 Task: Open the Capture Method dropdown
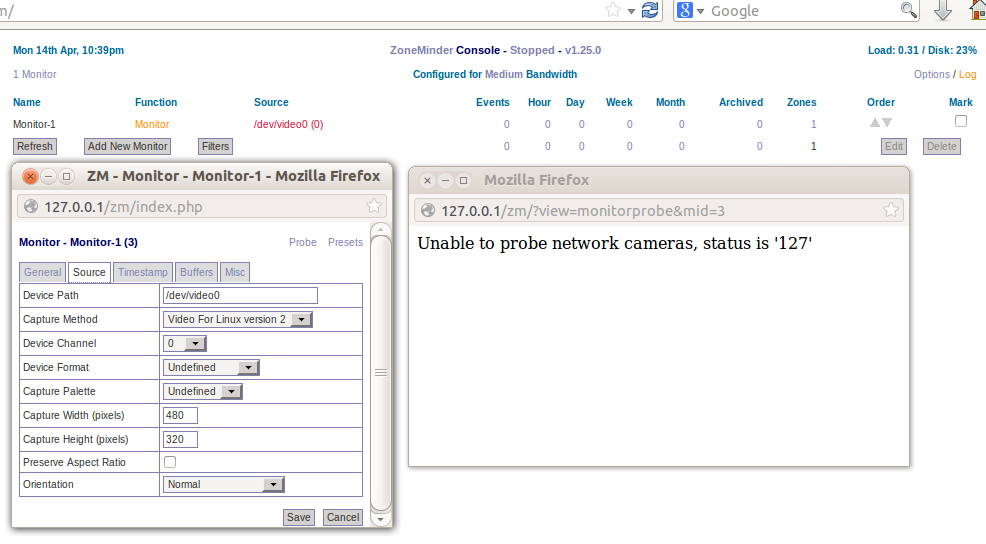237,319
